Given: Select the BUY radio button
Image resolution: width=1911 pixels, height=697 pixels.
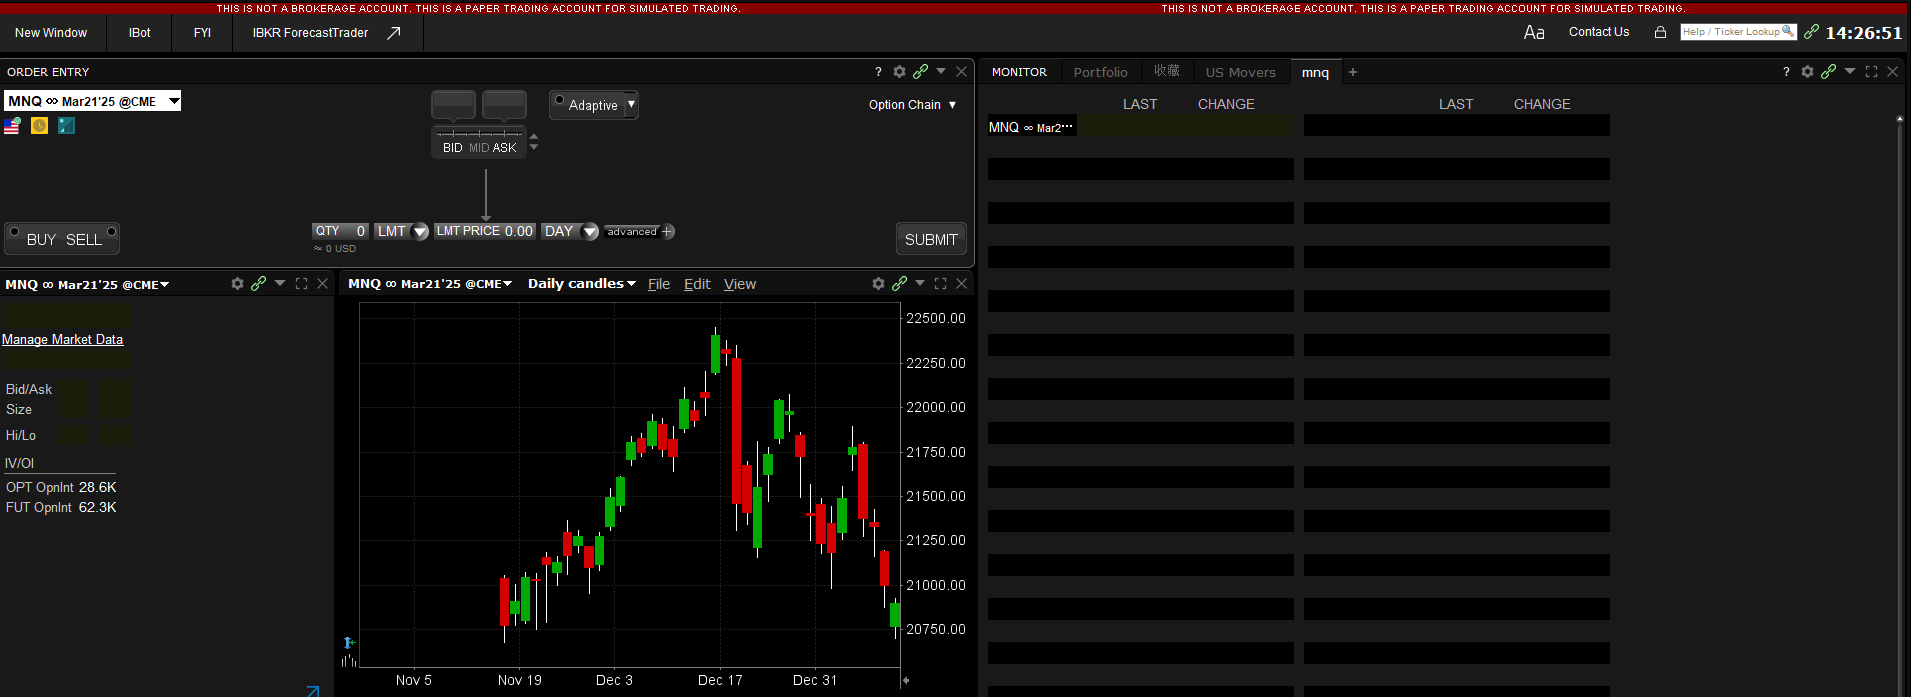Looking at the screenshot, I should pyautogui.click(x=14, y=232).
